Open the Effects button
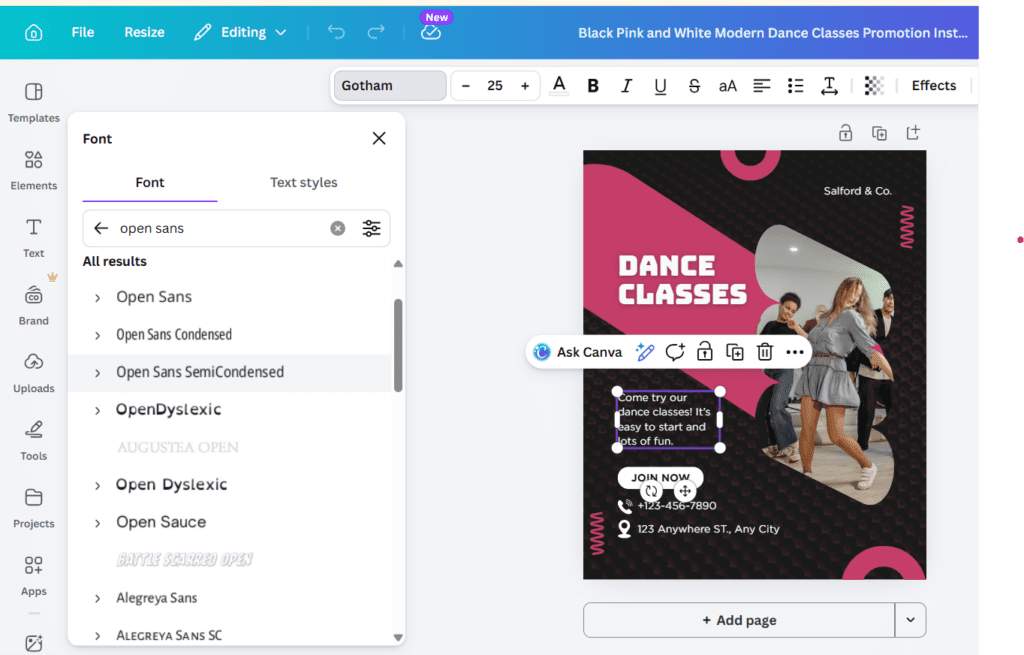Screen dimensions: 1024x655 [933, 86]
